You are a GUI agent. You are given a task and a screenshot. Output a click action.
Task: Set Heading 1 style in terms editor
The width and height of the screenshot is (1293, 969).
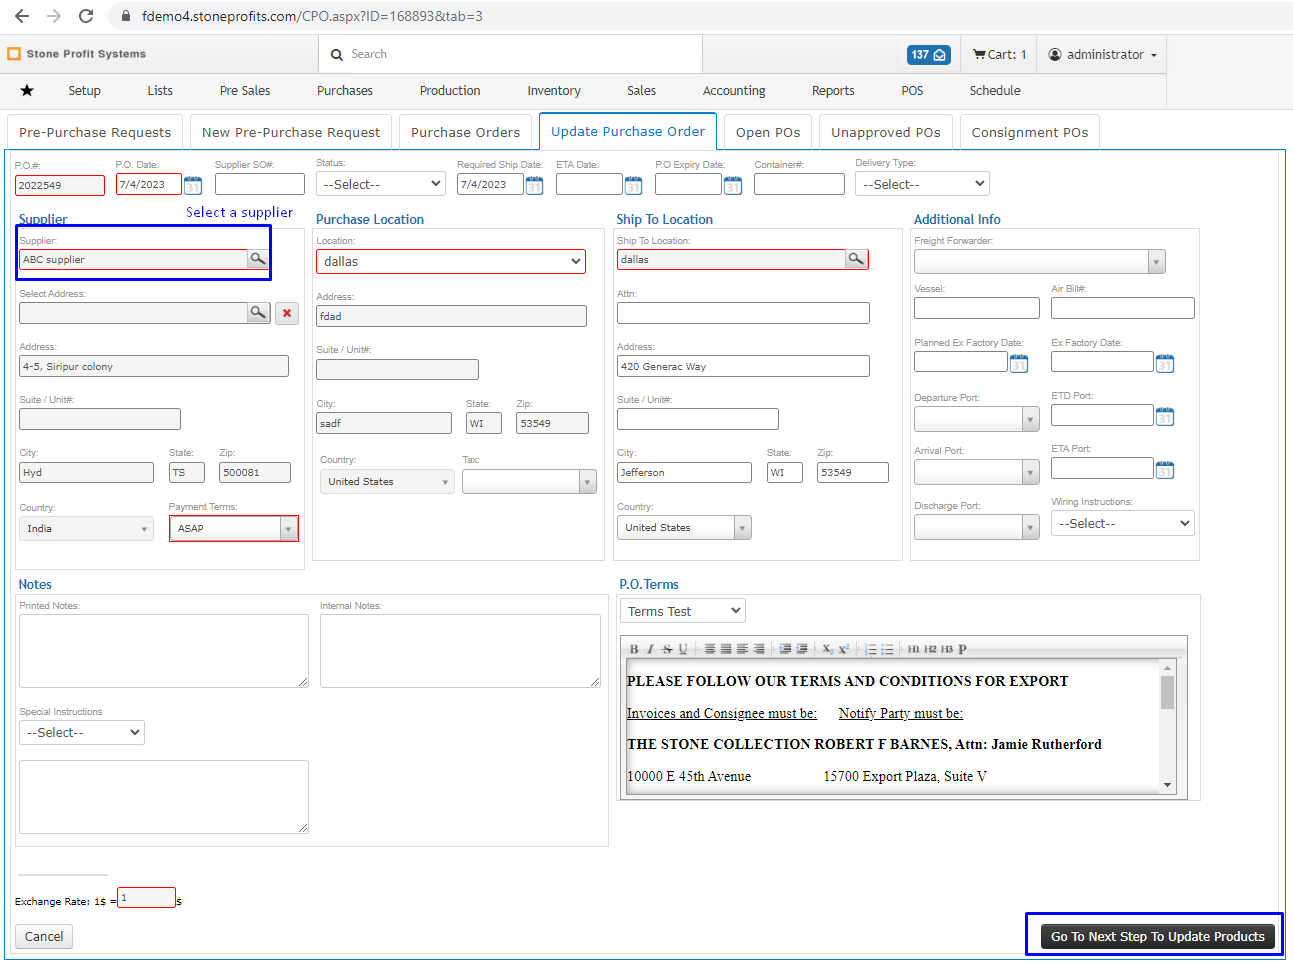point(914,649)
